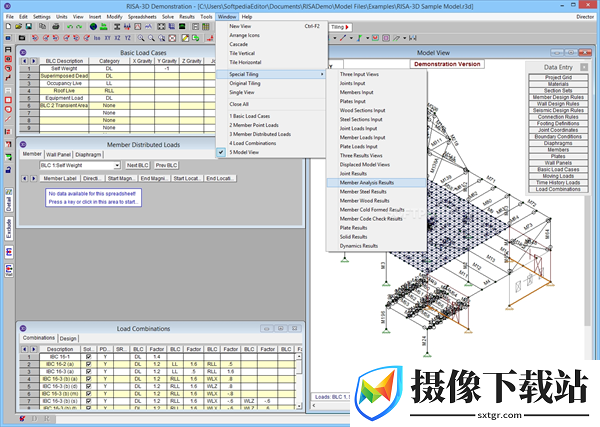Click the Zoom Out magnifier icon

tap(152, 38)
